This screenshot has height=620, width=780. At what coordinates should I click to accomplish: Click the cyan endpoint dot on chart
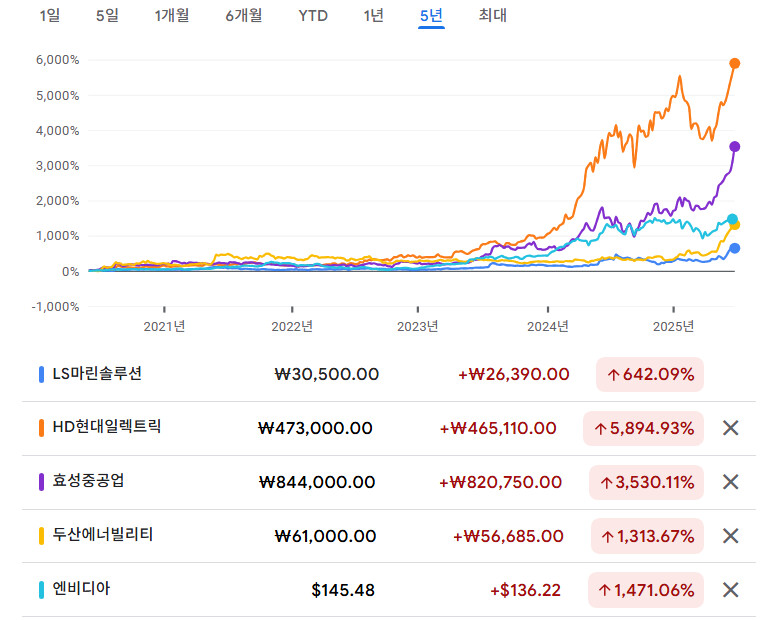tap(733, 219)
